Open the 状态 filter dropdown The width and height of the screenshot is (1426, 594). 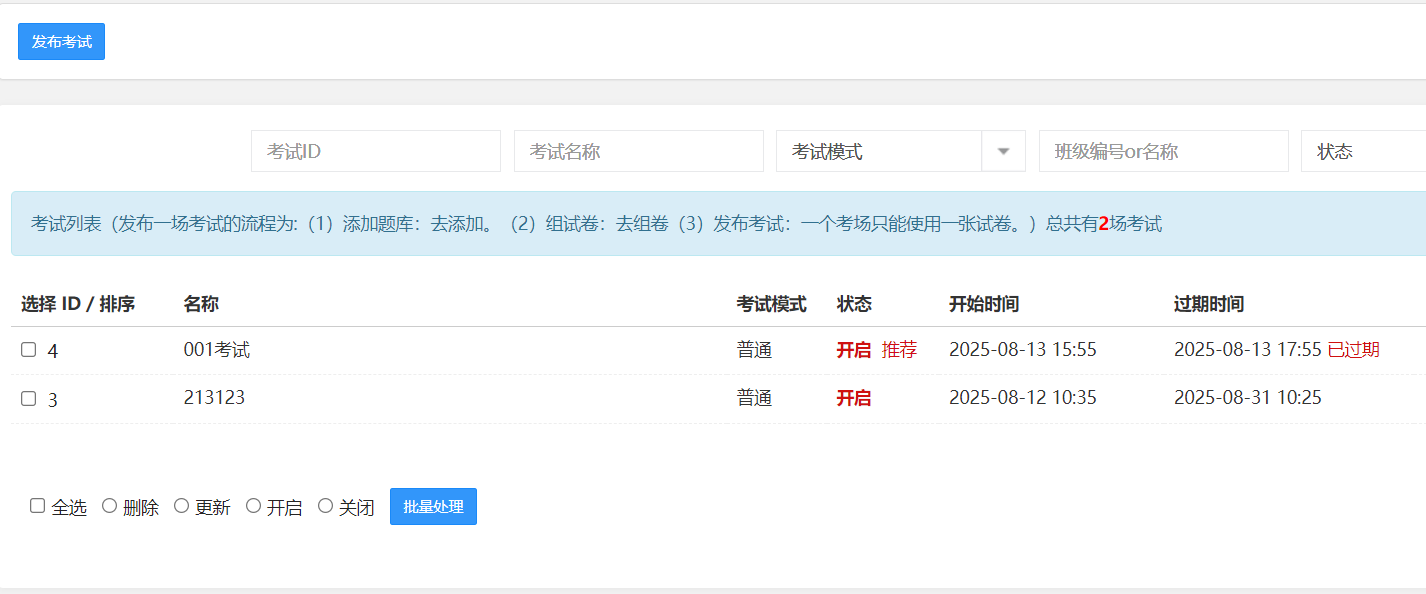coord(1362,151)
